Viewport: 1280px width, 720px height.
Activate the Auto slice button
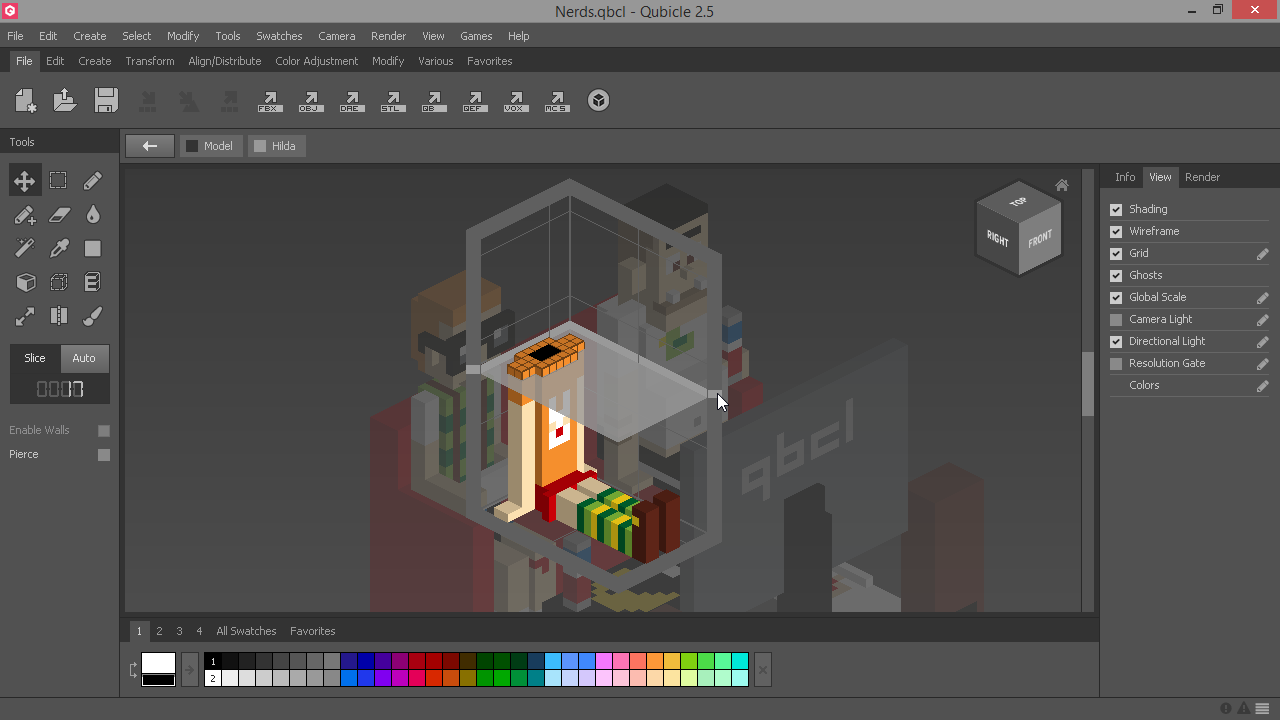(x=84, y=358)
